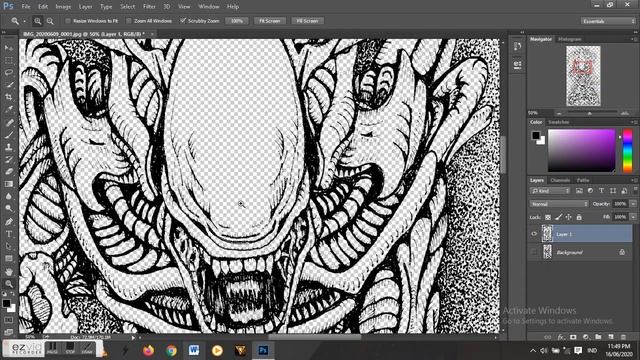The width and height of the screenshot is (640, 360).
Task: Switch to the Channels tab
Action: pyautogui.click(x=560, y=180)
